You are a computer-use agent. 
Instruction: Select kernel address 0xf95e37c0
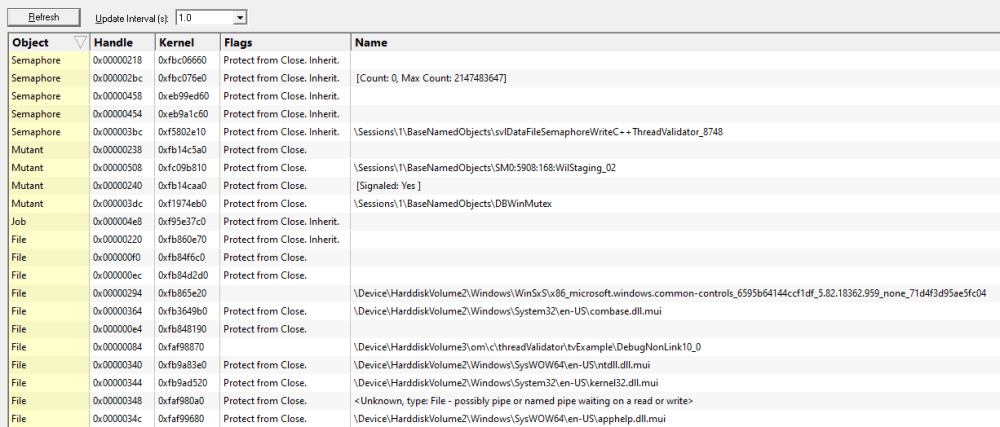point(182,221)
